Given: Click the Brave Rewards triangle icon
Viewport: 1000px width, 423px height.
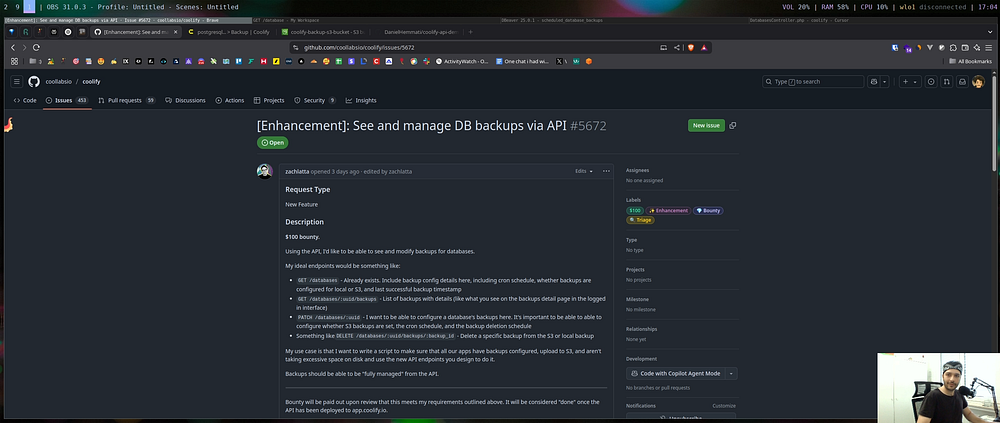Looking at the screenshot, I should (704, 47).
